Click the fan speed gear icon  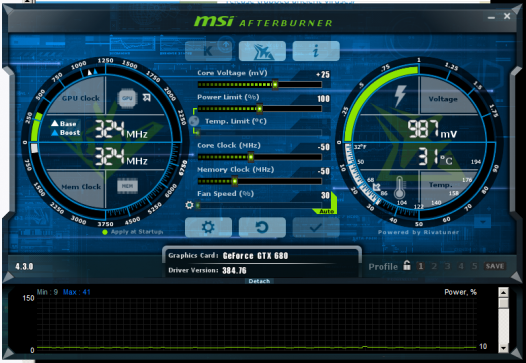189,205
